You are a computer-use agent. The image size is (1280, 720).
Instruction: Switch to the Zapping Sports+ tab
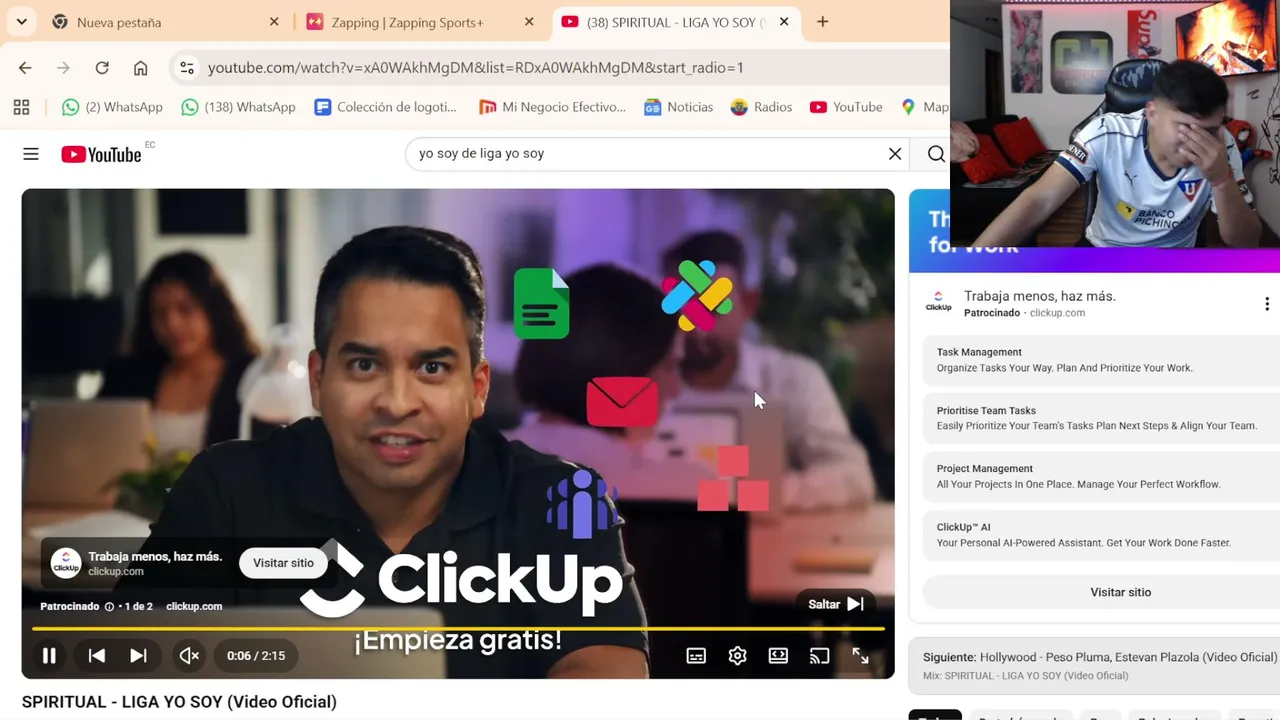[x=421, y=22]
